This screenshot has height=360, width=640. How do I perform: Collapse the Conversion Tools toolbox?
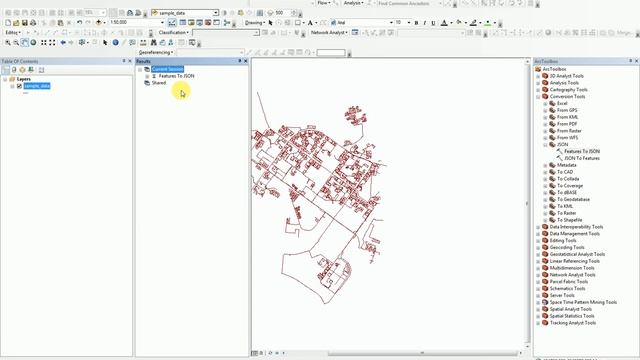pyautogui.click(x=538, y=97)
